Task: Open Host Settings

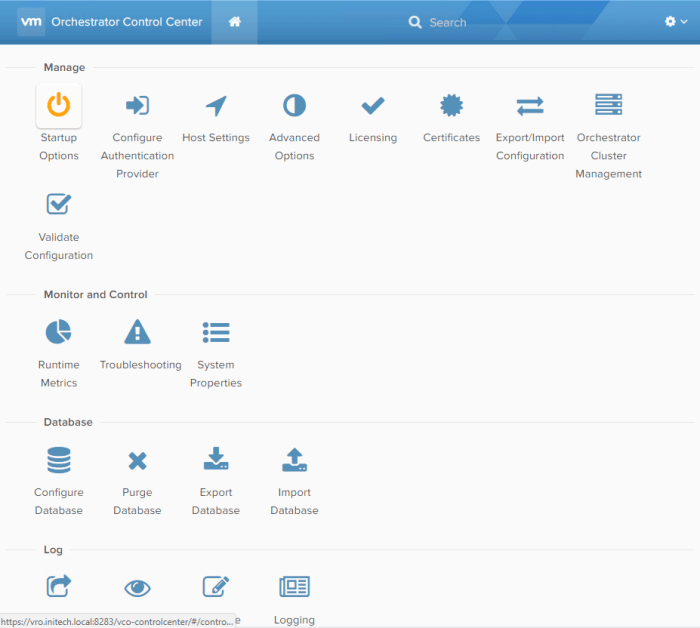Action: click(216, 106)
